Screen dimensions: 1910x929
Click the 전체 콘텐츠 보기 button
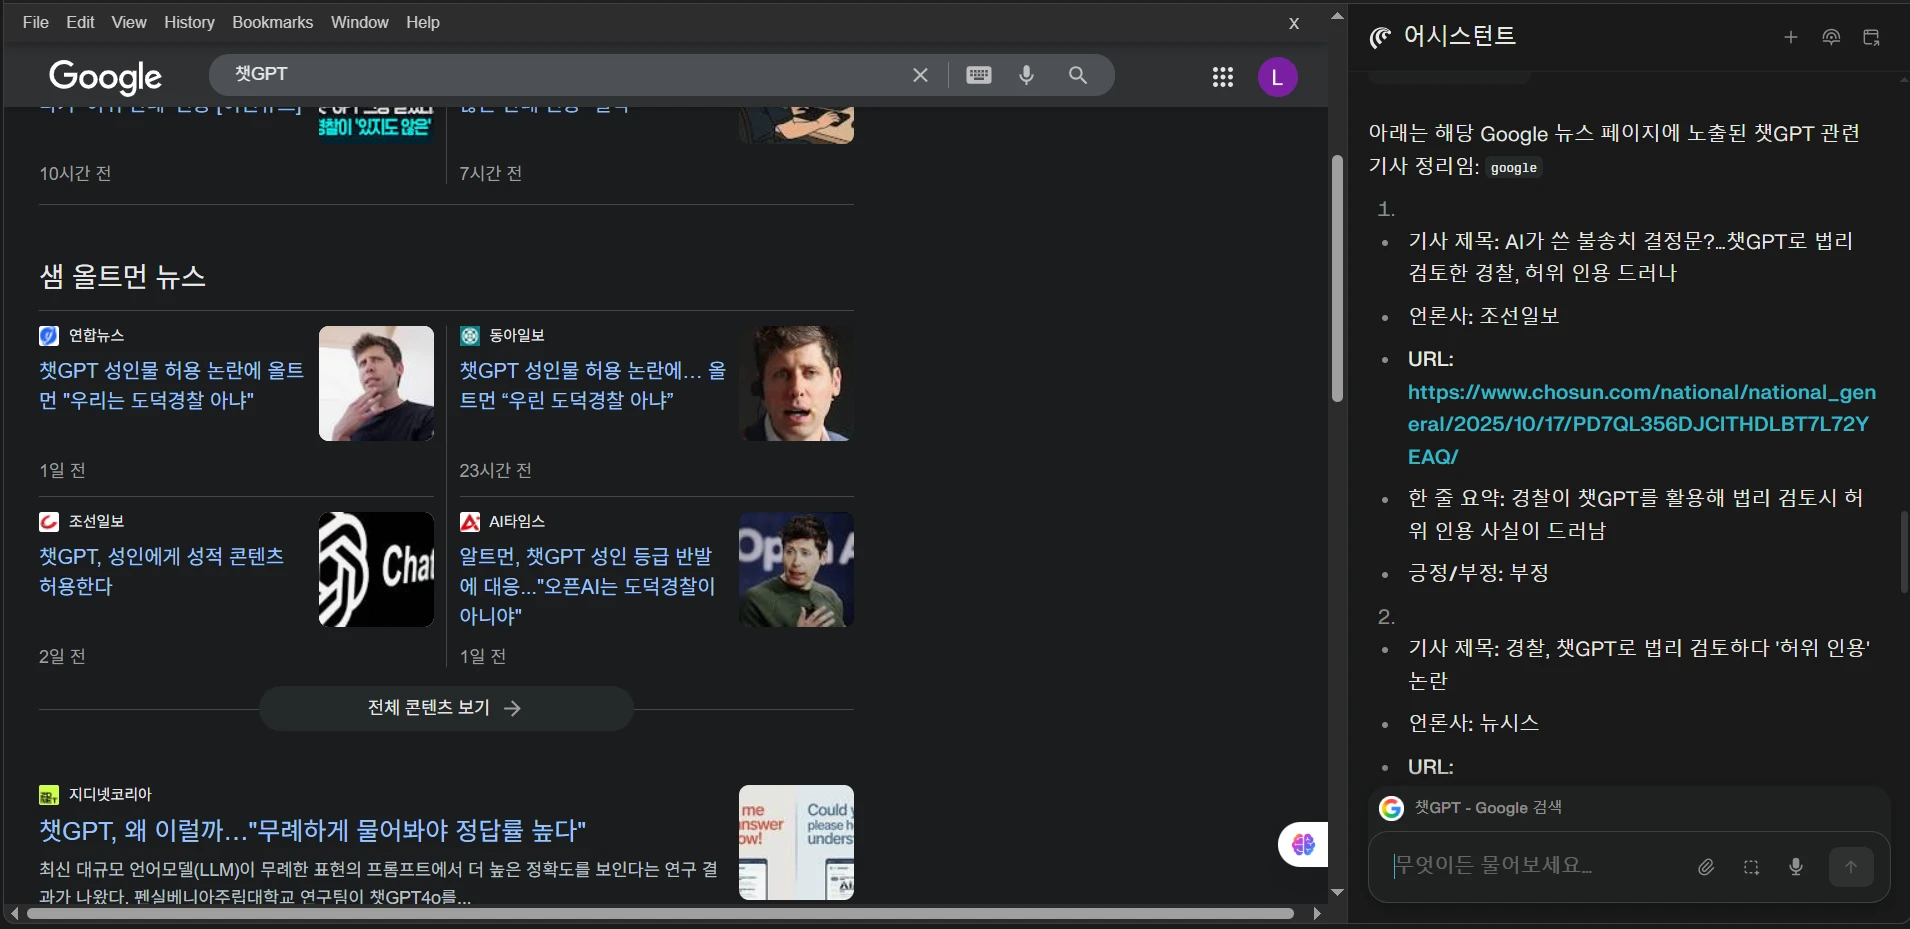point(445,708)
